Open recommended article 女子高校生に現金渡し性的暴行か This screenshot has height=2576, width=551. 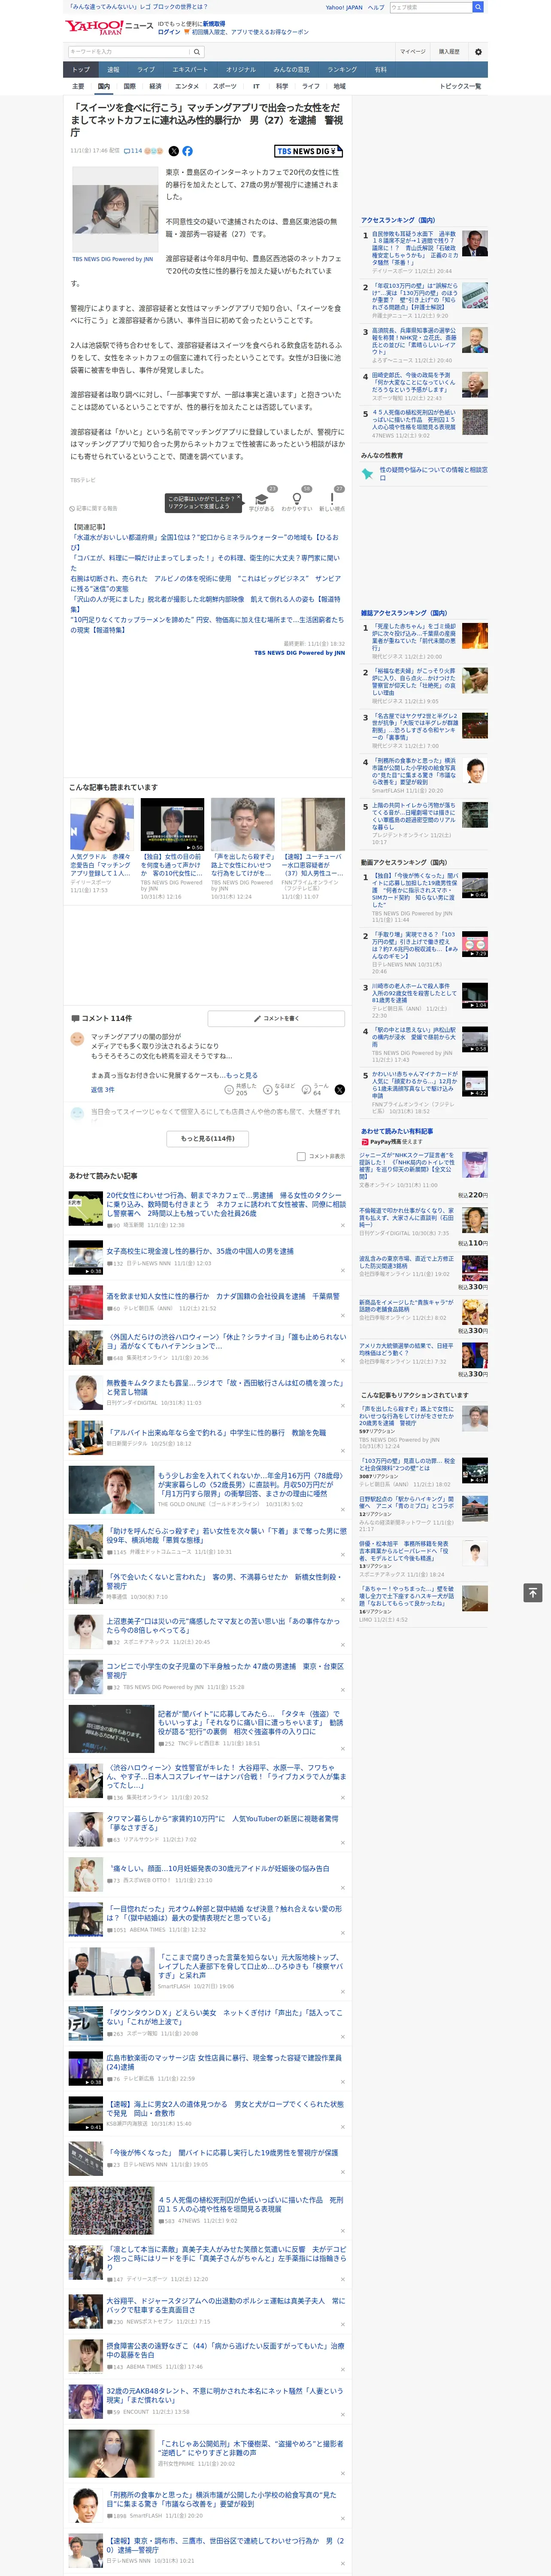tap(200, 1251)
